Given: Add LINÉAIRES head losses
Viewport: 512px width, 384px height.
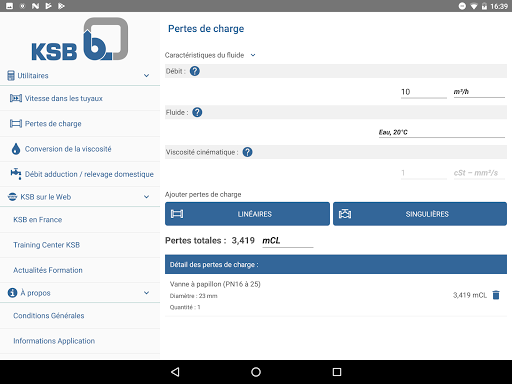Looking at the screenshot, I should click(247, 214).
